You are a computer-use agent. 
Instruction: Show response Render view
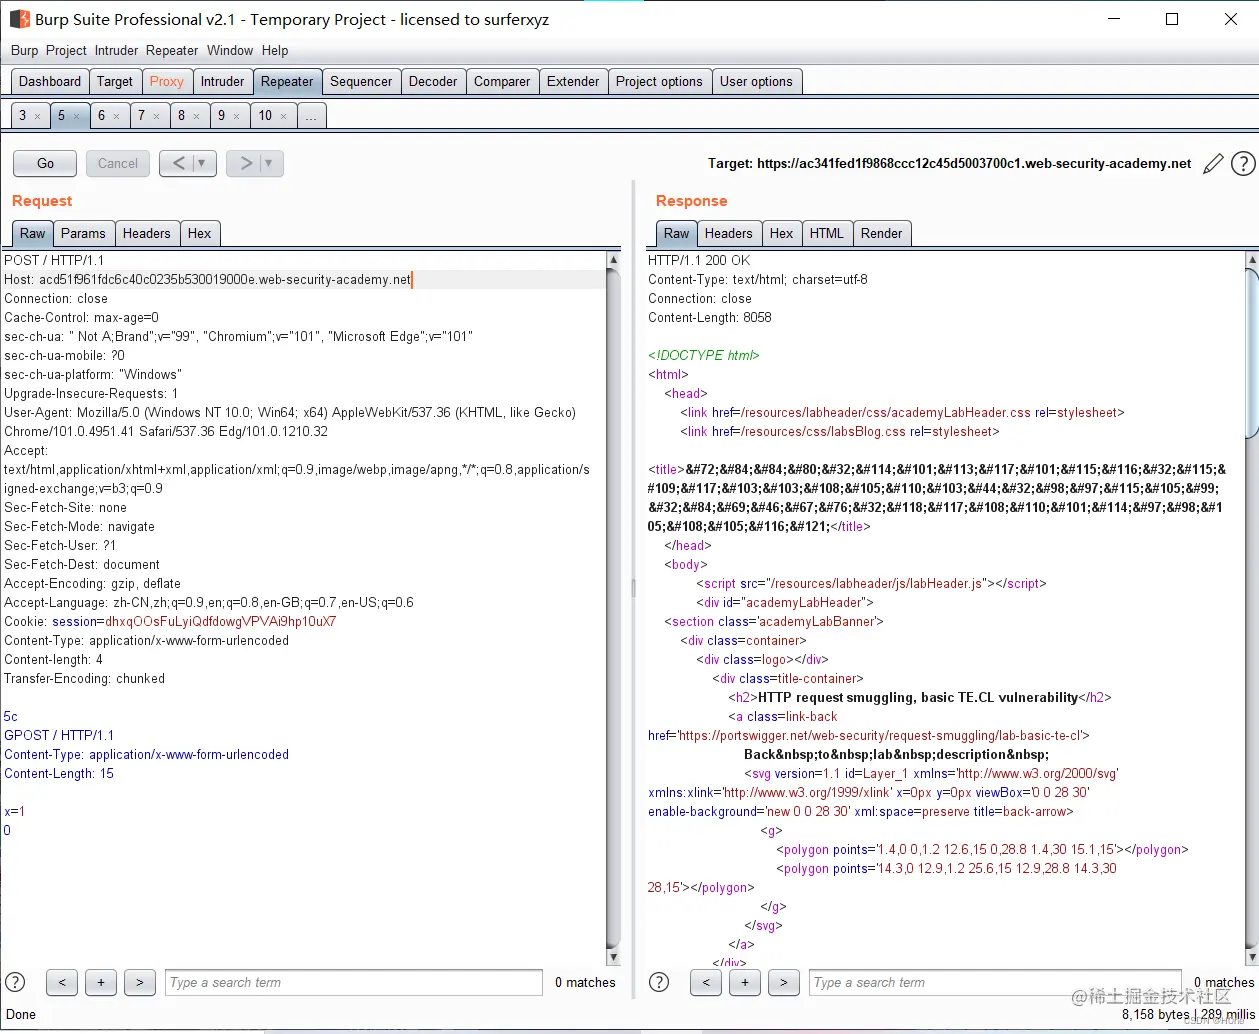(881, 233)
